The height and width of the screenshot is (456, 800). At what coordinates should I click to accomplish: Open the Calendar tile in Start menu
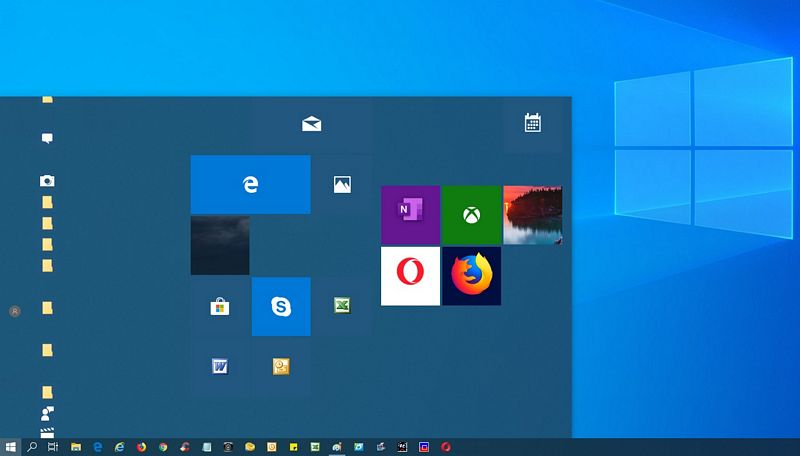[x=532, y=123]
